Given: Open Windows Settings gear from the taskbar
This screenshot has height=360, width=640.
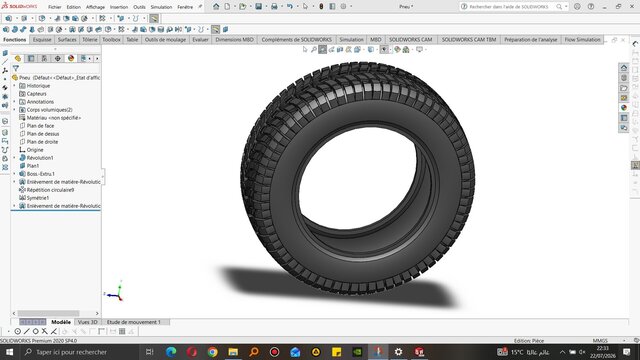Looking at the screenshot, I should 398,352.
